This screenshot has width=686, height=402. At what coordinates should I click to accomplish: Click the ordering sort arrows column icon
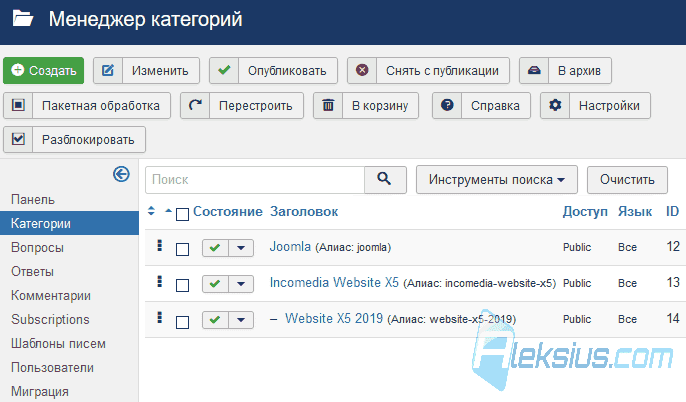(x=151, y=211)
